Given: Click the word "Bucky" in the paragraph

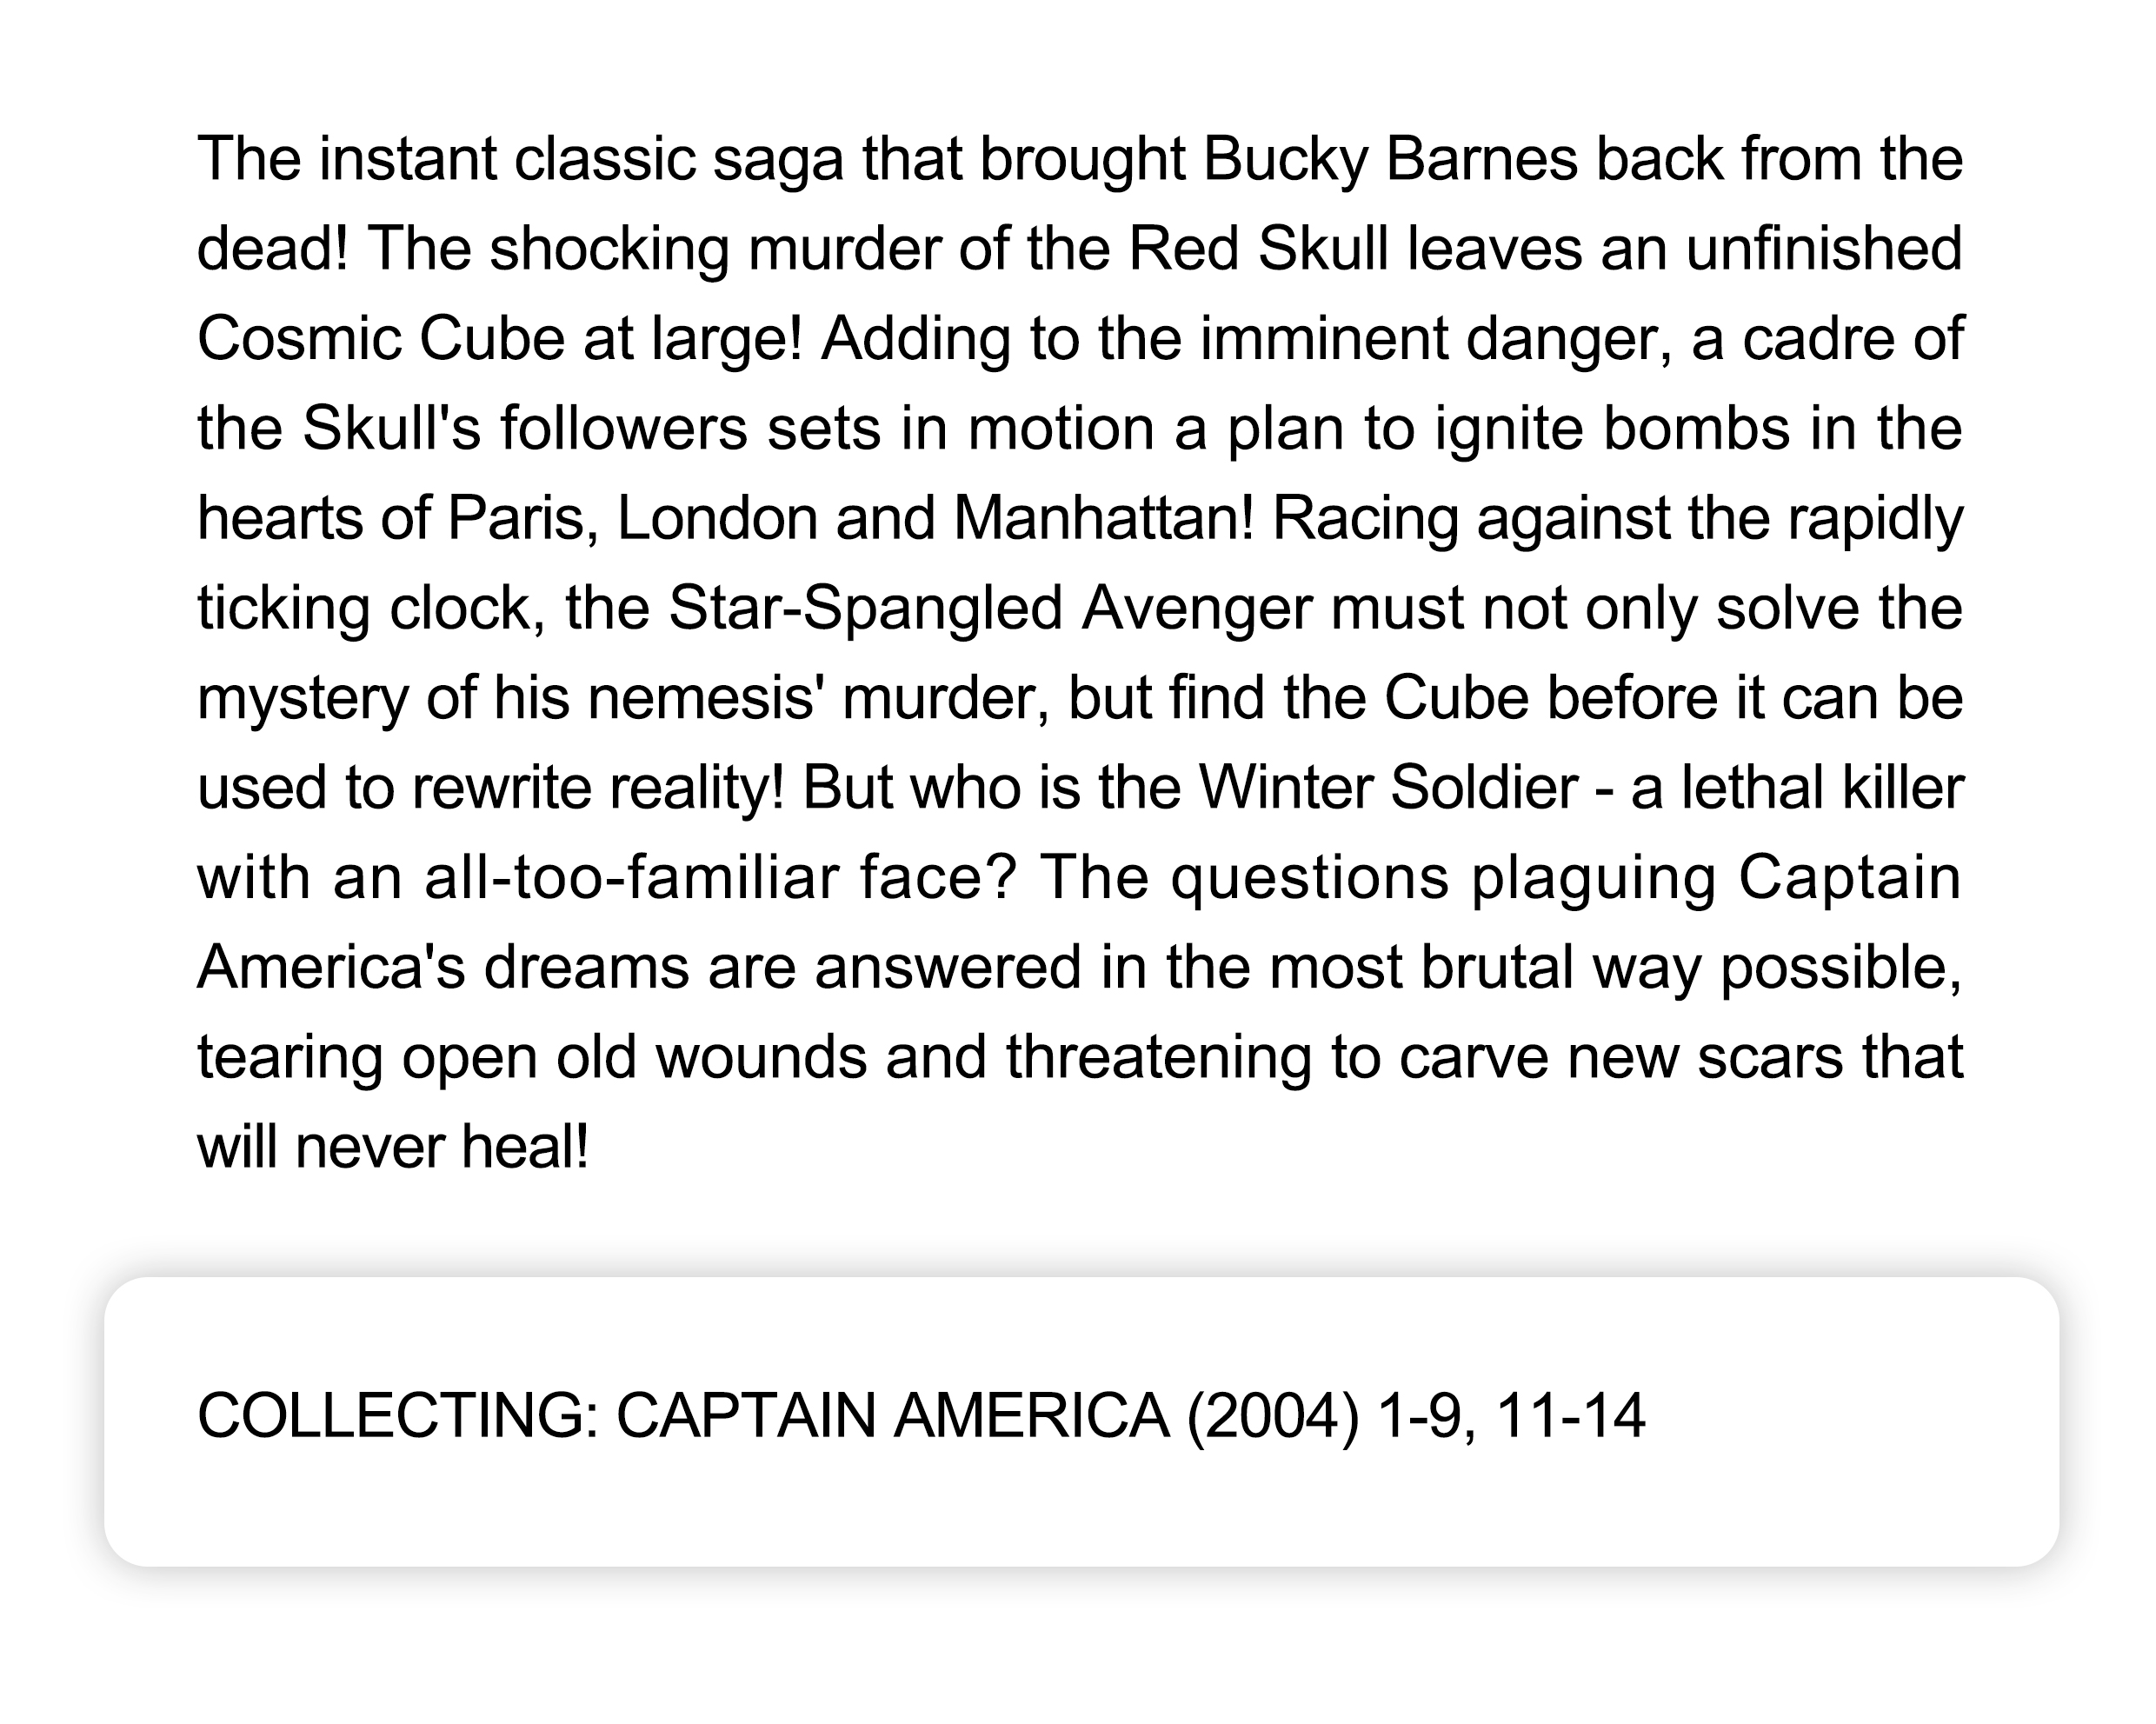Looking at the screenshot, I should 1285,160.
